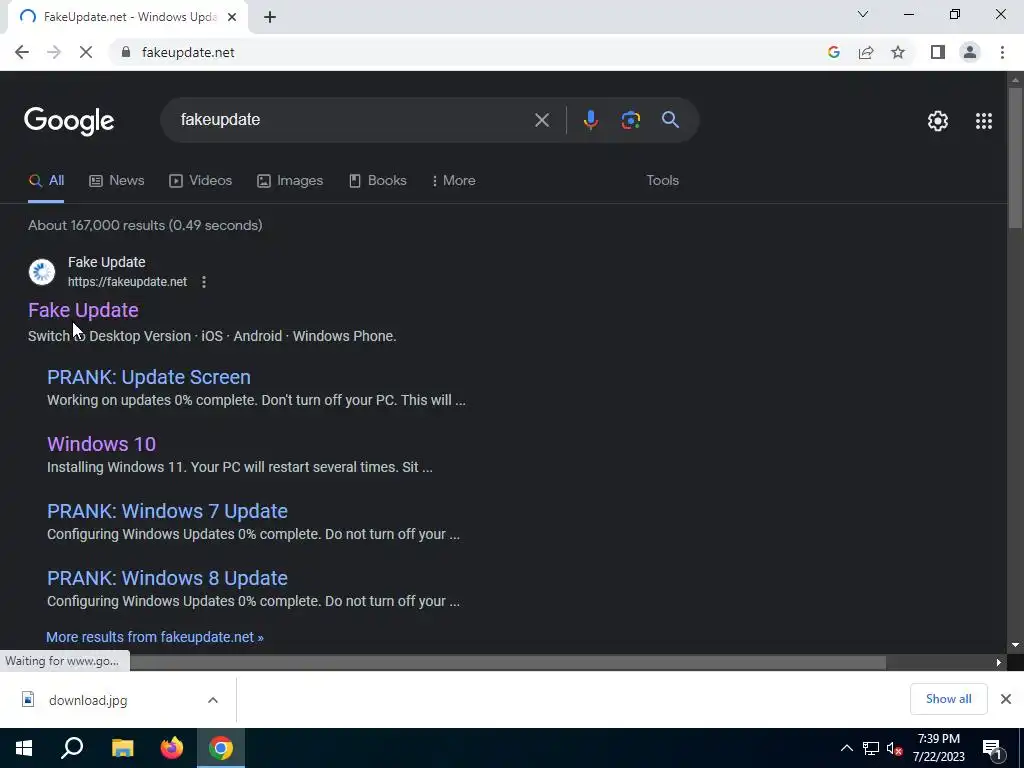Open Google quick settings gear

938,121
